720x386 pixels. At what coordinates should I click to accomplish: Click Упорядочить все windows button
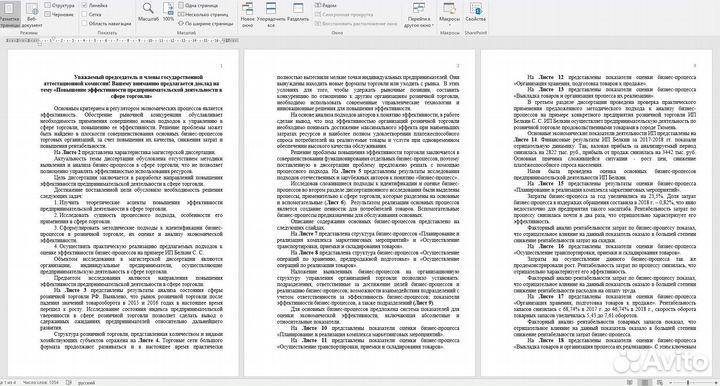point(271,15)
